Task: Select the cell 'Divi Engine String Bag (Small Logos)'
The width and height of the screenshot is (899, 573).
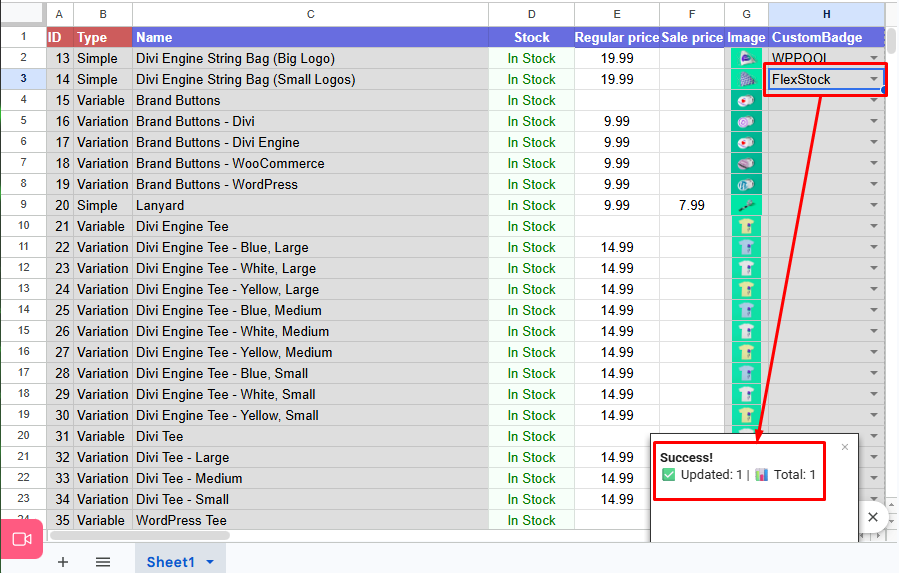Action: (310, 79)
